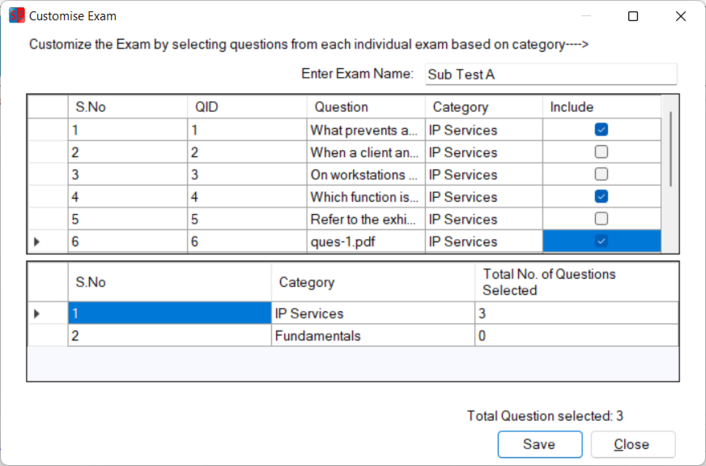Select question cell 'Refer to the exhi...'
This screenshot has width=706, height=466.
point(366,219)
